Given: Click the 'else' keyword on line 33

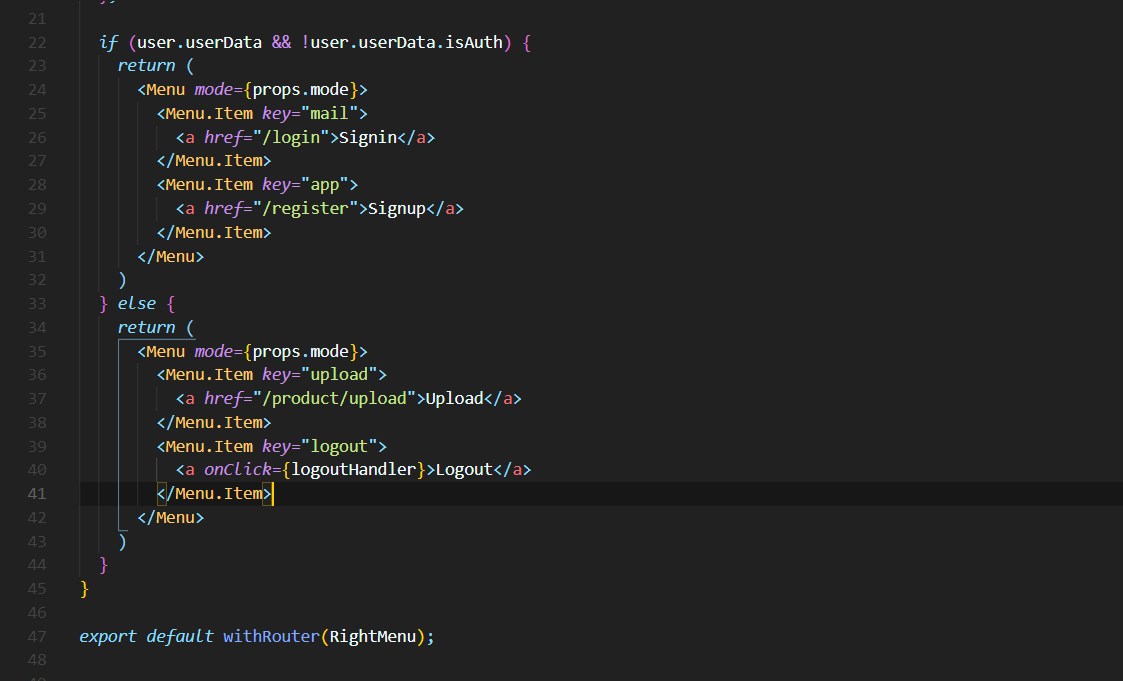Looking at the screenshot, I should 137,304.
